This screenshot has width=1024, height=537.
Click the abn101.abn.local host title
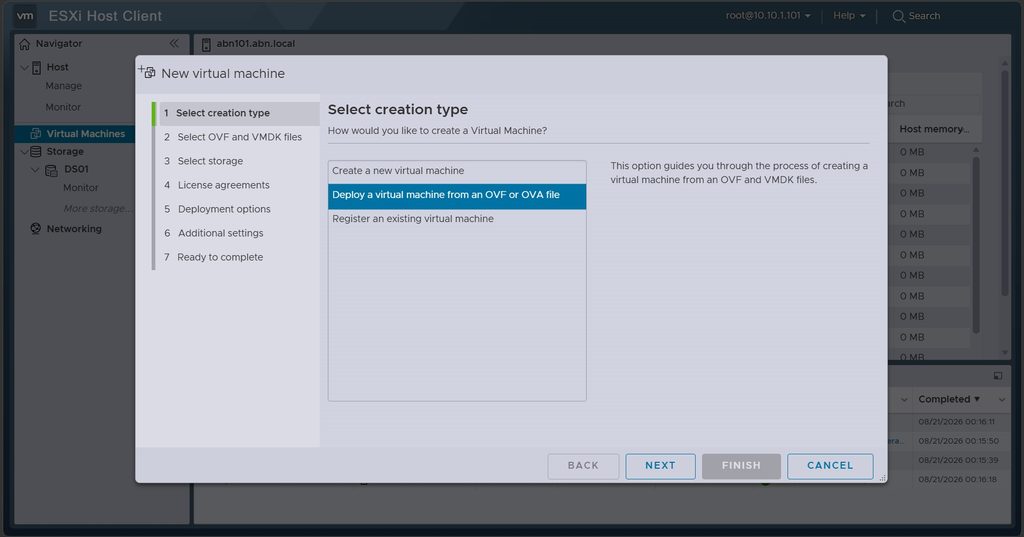pyautogui.click(x=255, y=44)
